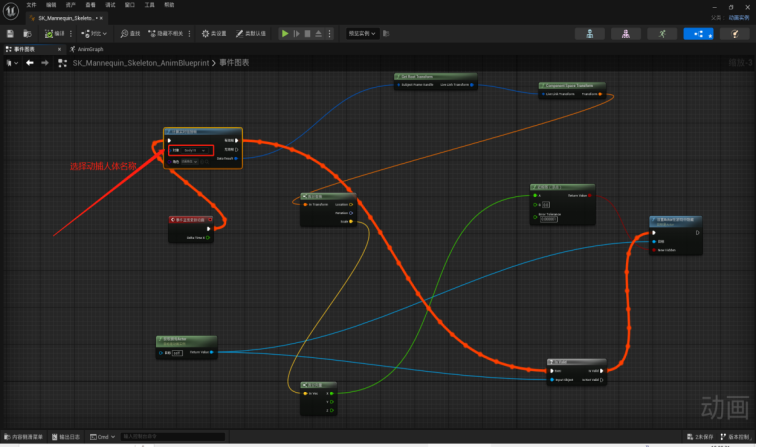Switch to the AnimGraph tab
The height and width of the screenshot is (447, 757).
coord(86,49)
